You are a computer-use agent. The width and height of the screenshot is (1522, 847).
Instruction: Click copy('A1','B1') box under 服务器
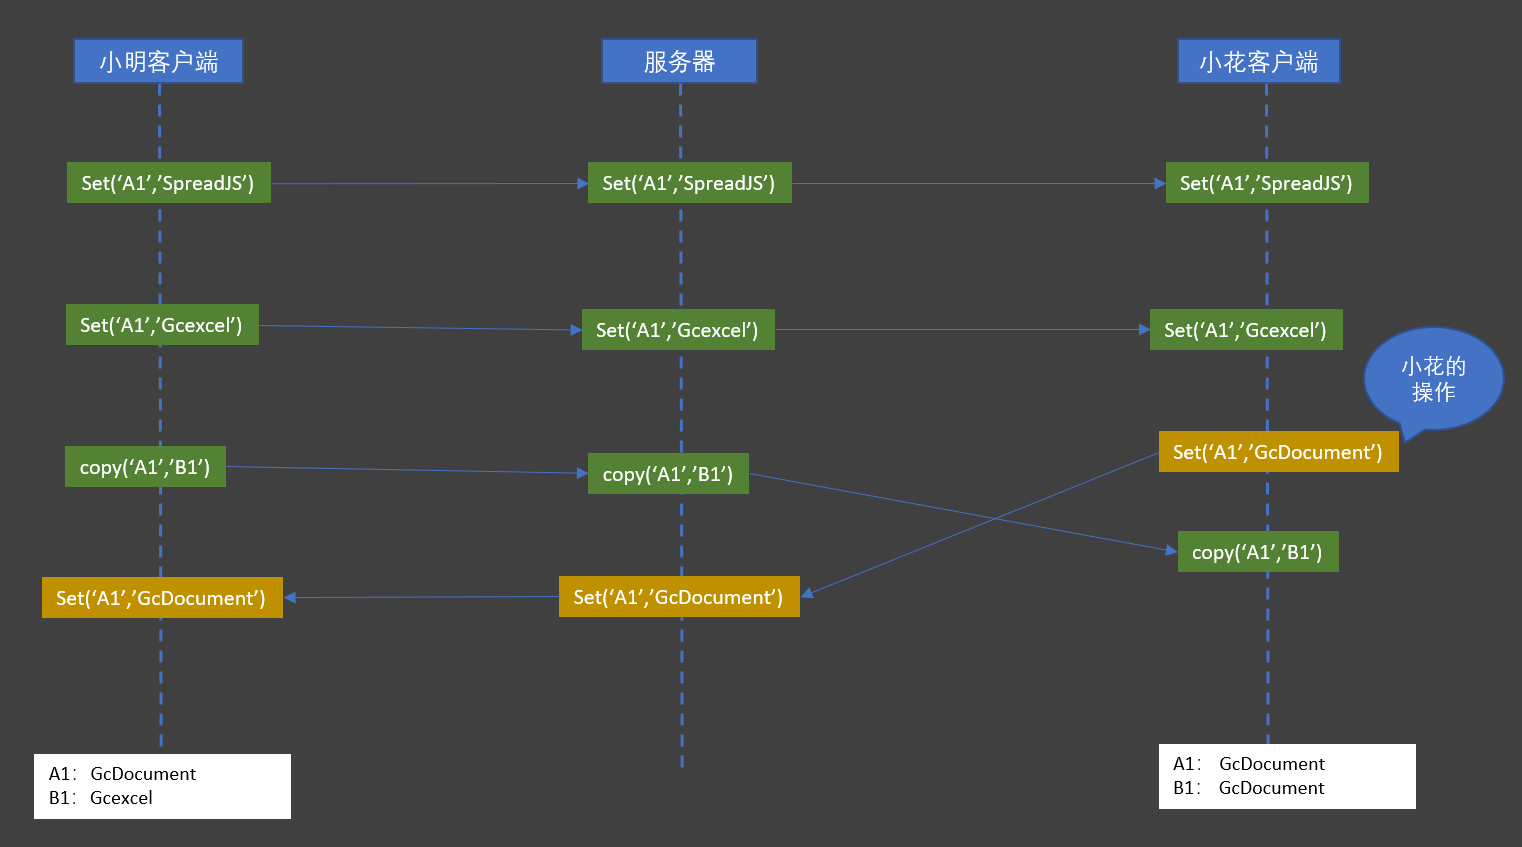[668, 474]
